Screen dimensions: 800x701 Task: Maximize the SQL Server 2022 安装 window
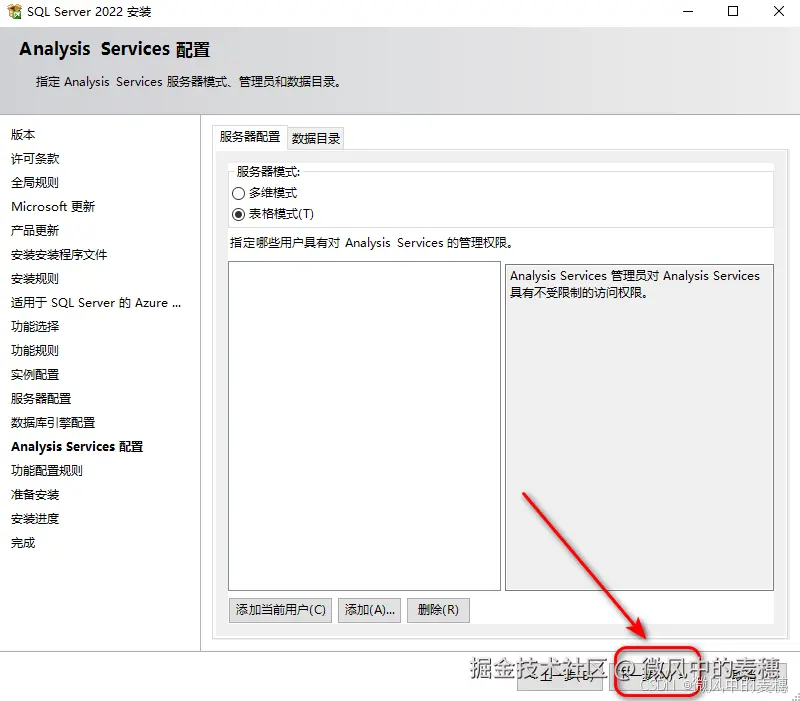click(733, 11)
